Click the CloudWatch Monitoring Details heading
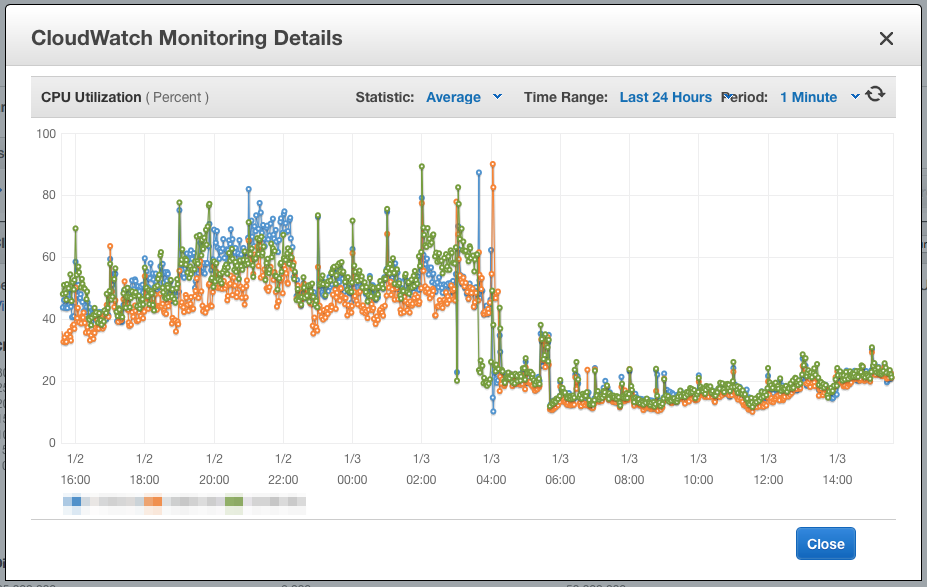This screenshot has width=927, height=587. coord(187,38)
